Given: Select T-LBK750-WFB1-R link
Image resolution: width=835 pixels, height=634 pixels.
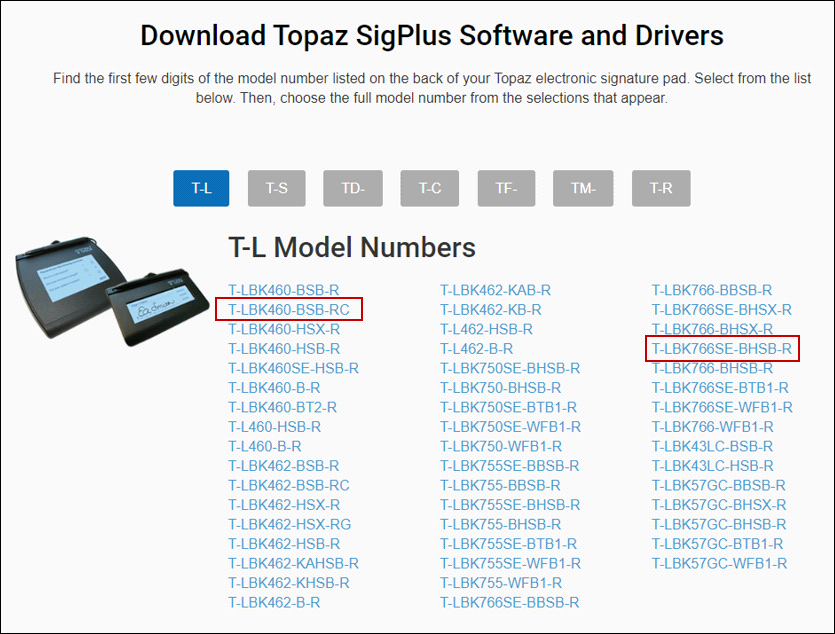Looking at the screenshot, I should tap(502, 447).
